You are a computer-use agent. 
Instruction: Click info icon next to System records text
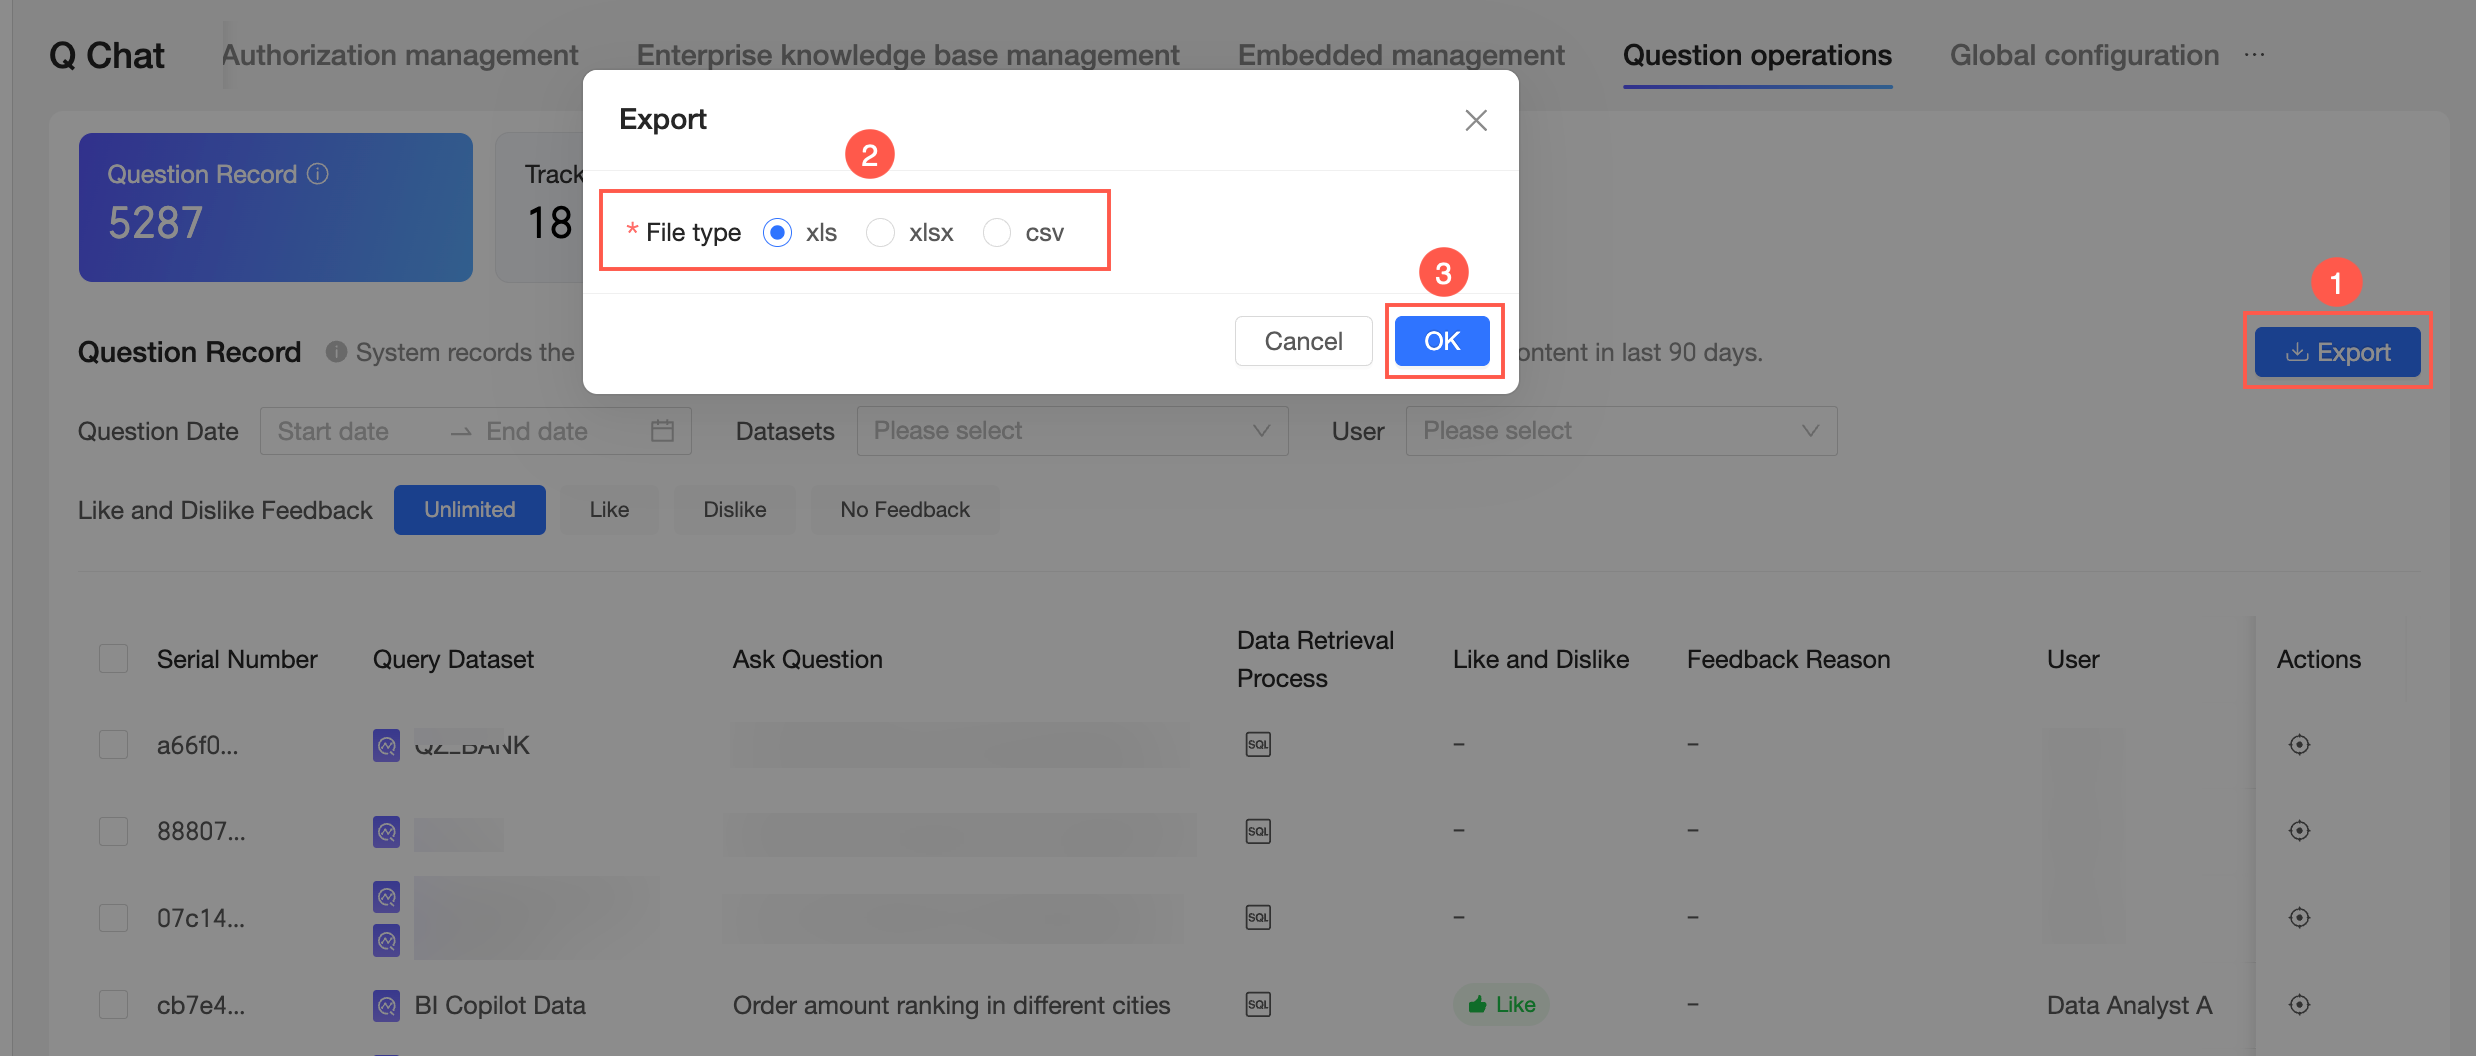pyautogui.click(x=337, y=352)
